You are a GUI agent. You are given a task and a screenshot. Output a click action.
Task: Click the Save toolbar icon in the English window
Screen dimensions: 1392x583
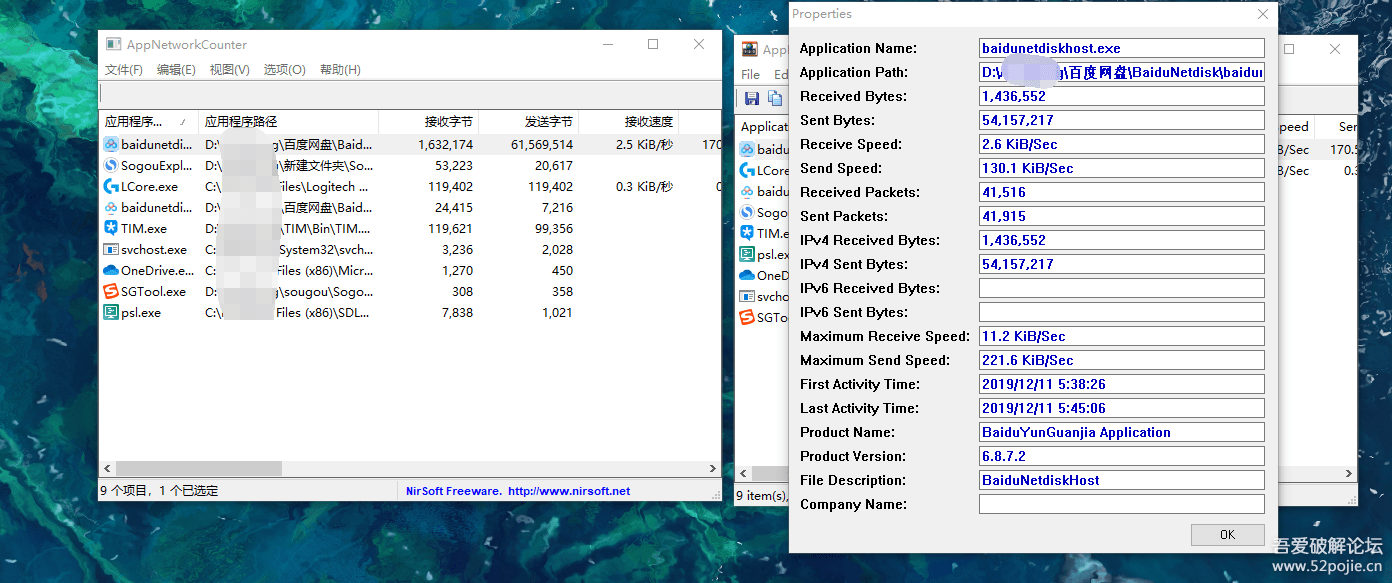pyautogui.click(x=750, y=97)
